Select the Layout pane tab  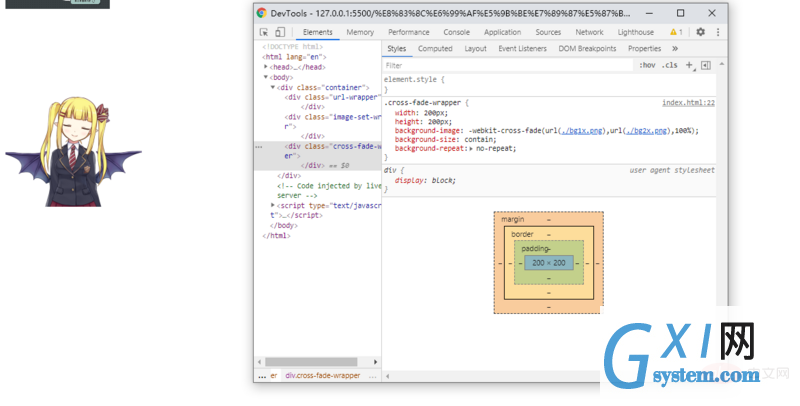pyautogui.click(x=476, y=48)
